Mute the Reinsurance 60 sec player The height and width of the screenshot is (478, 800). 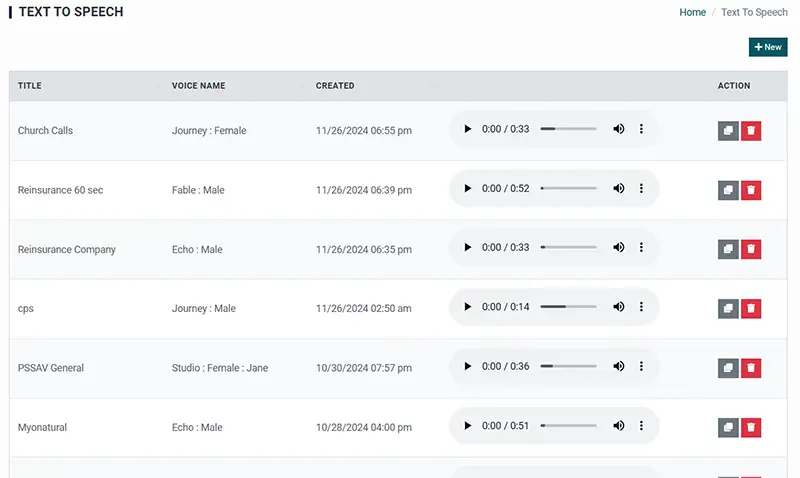618,188
